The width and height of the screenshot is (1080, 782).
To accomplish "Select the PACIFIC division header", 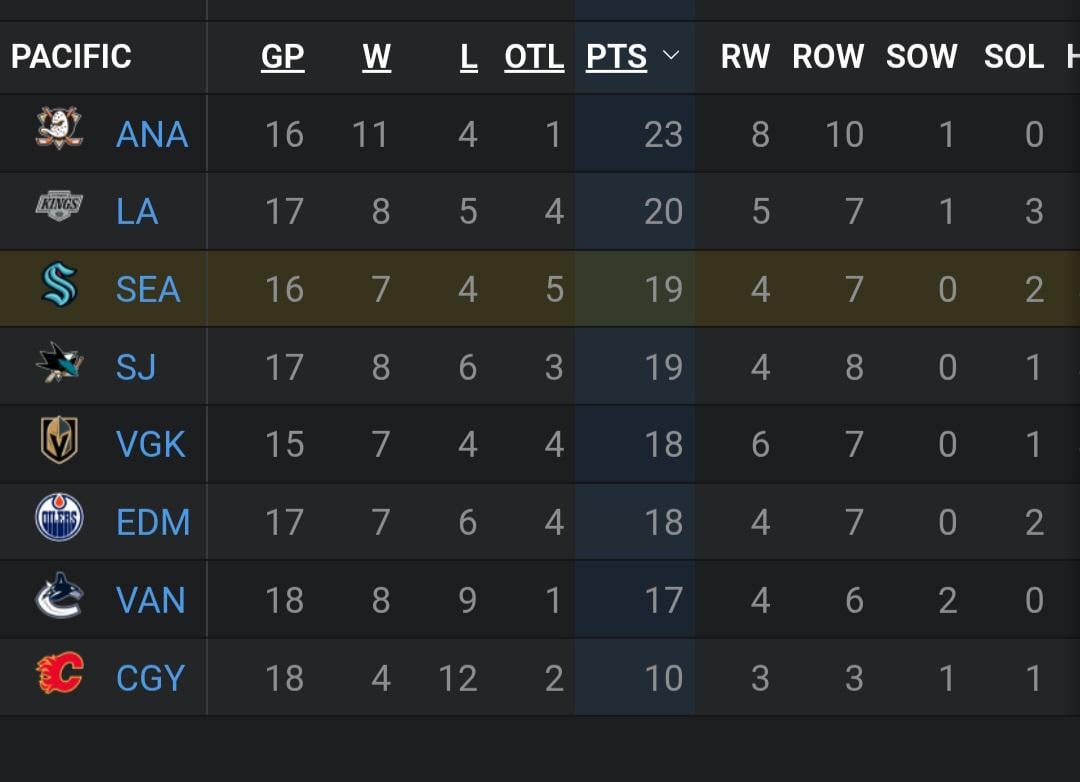I will (x=70, y=57).
